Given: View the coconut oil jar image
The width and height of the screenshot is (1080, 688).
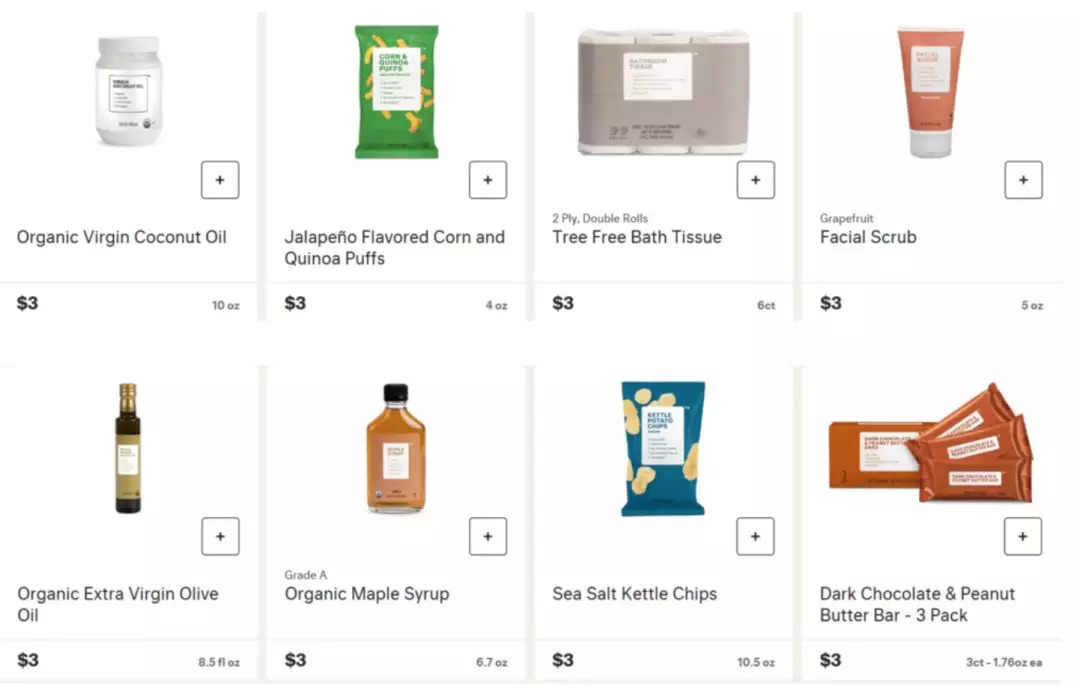Looking at the screenshot, I should (128, 91).
